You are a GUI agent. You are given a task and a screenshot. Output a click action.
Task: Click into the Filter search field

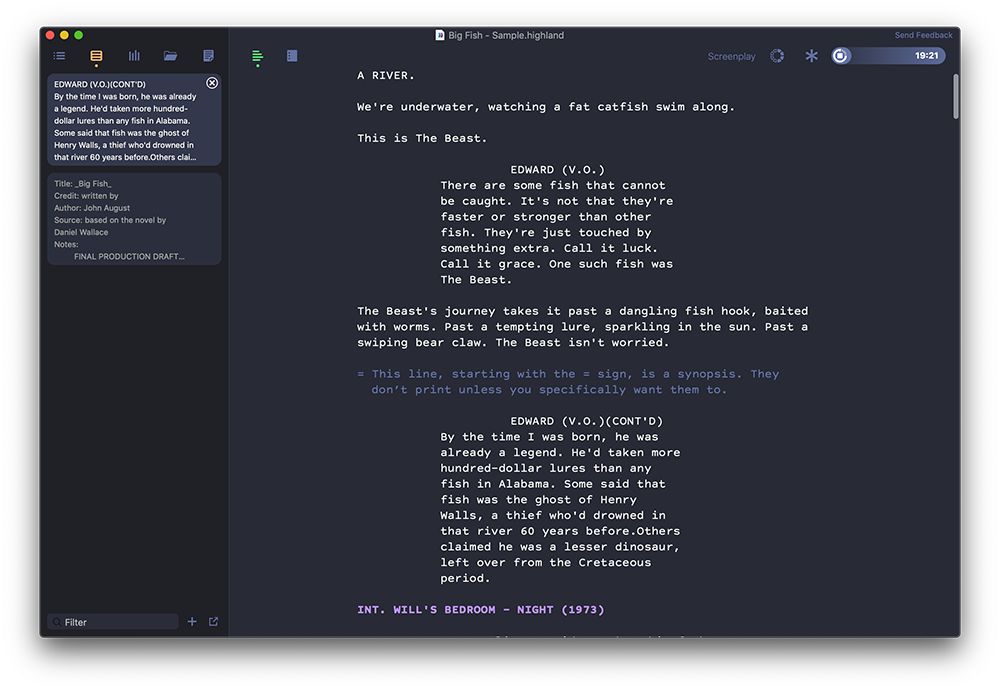coord(118,622)
